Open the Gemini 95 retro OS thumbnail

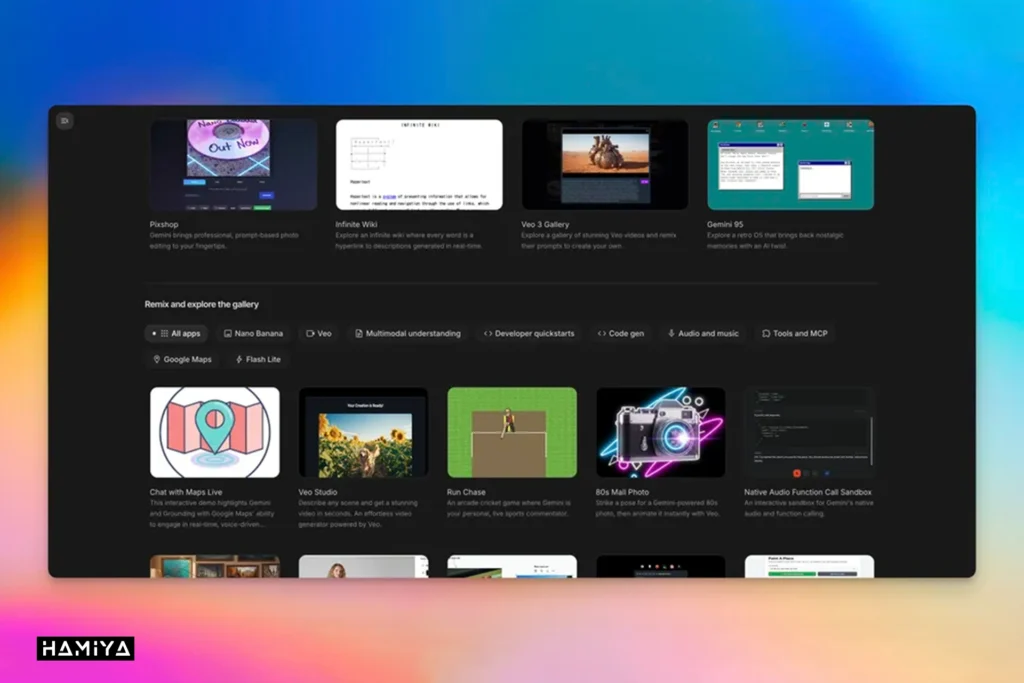[x=791, y=165]
